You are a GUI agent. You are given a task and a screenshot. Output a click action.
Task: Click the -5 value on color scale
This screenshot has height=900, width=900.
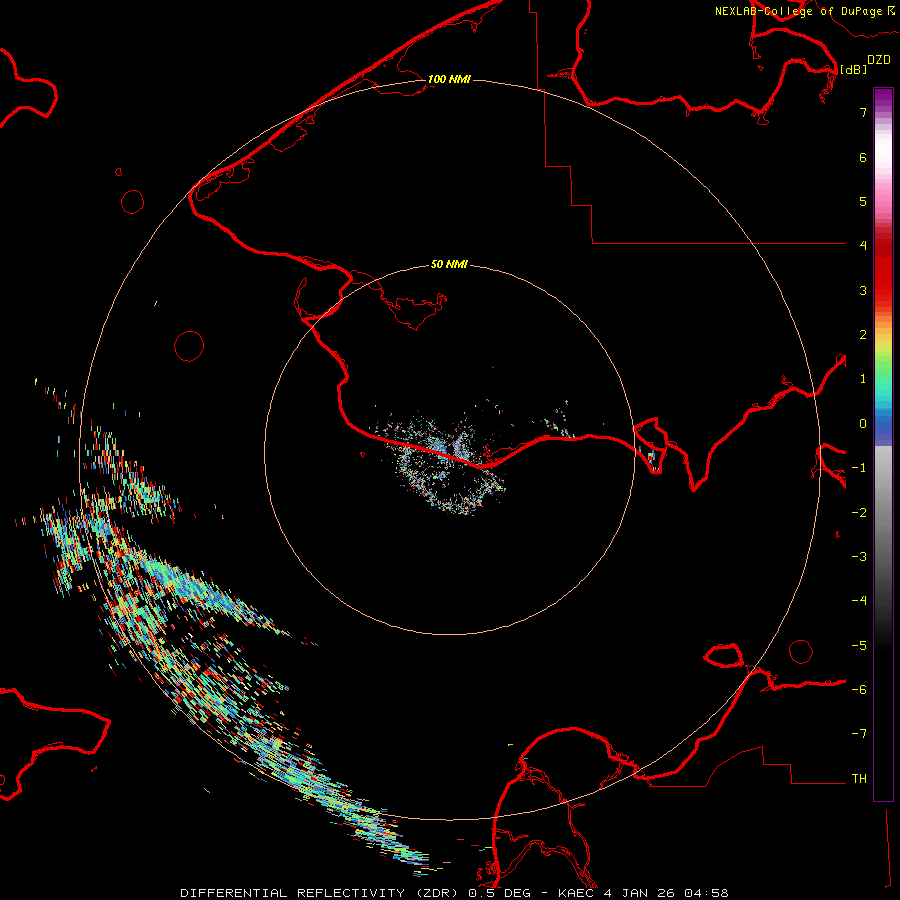point(859,646)
